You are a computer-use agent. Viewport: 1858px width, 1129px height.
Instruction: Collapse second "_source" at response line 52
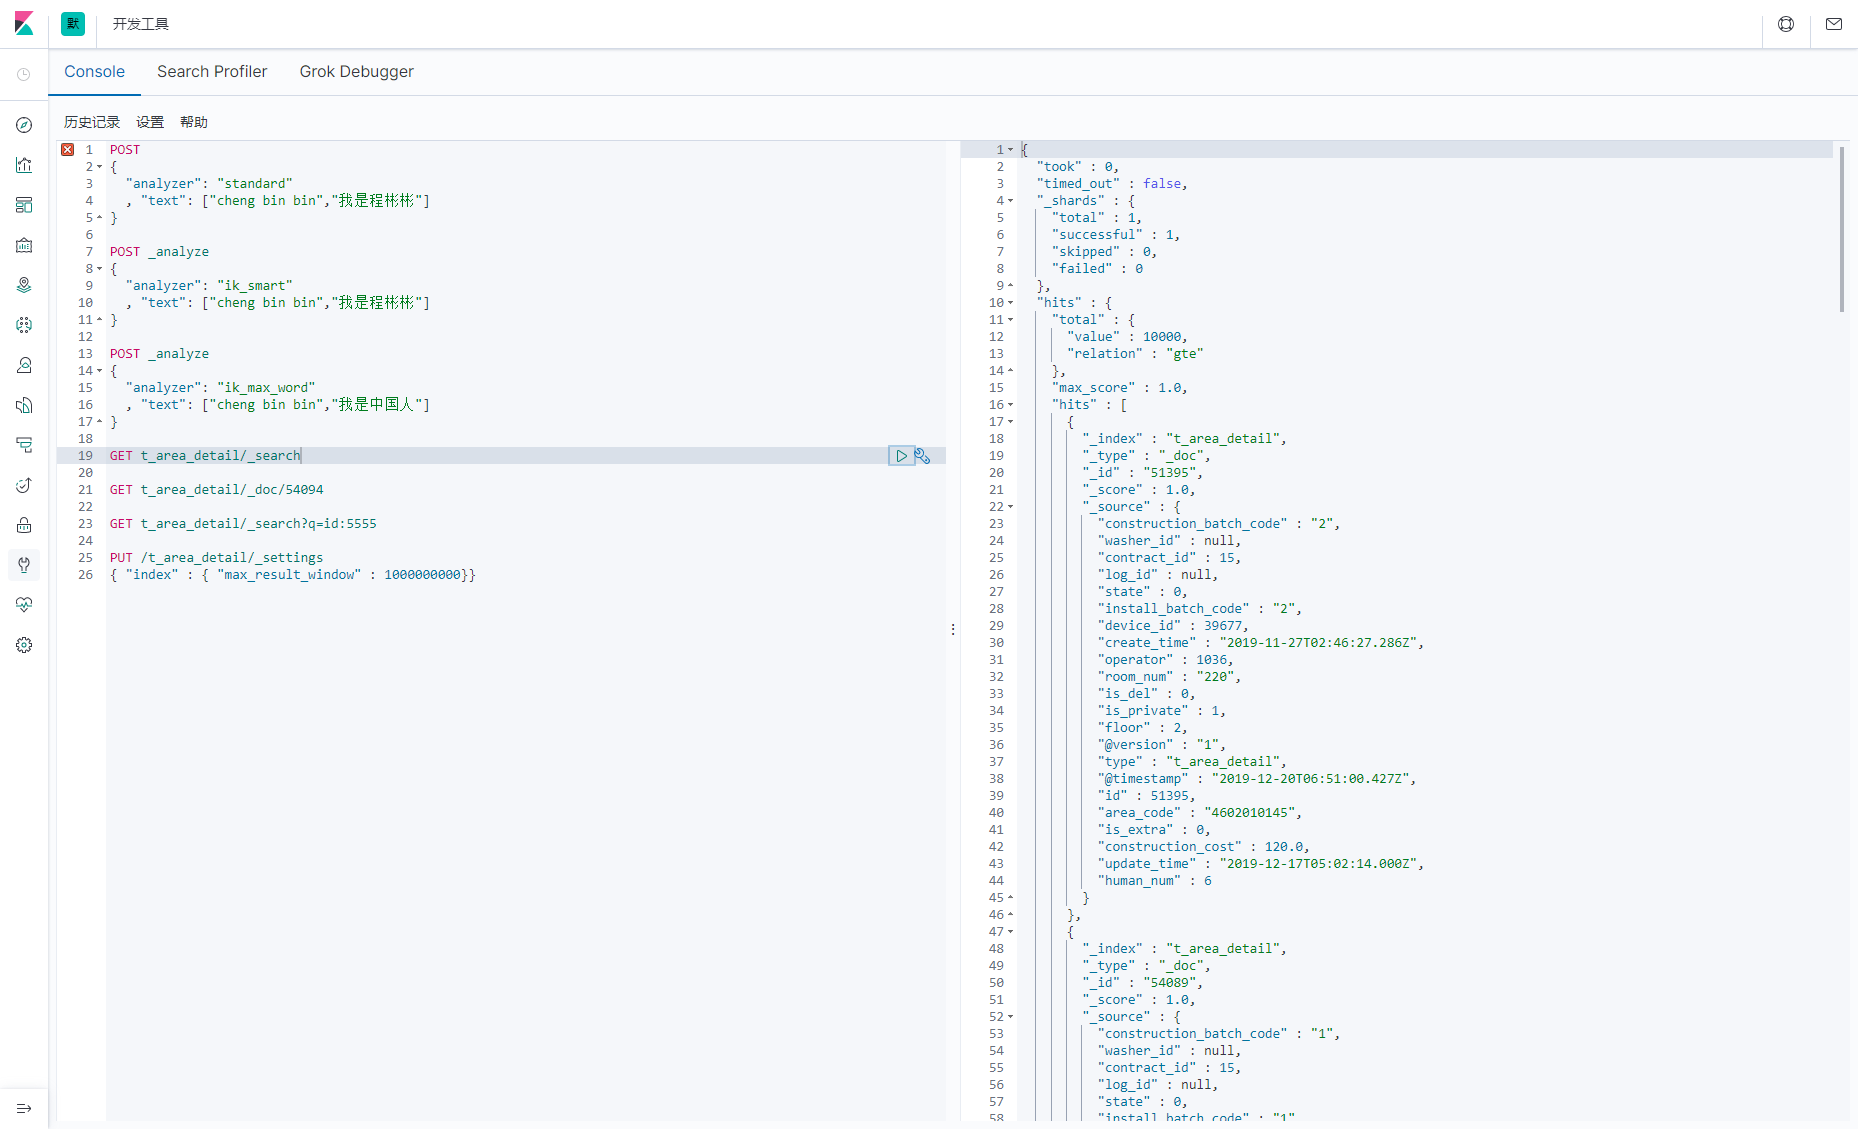(x=1011, y=1017)
